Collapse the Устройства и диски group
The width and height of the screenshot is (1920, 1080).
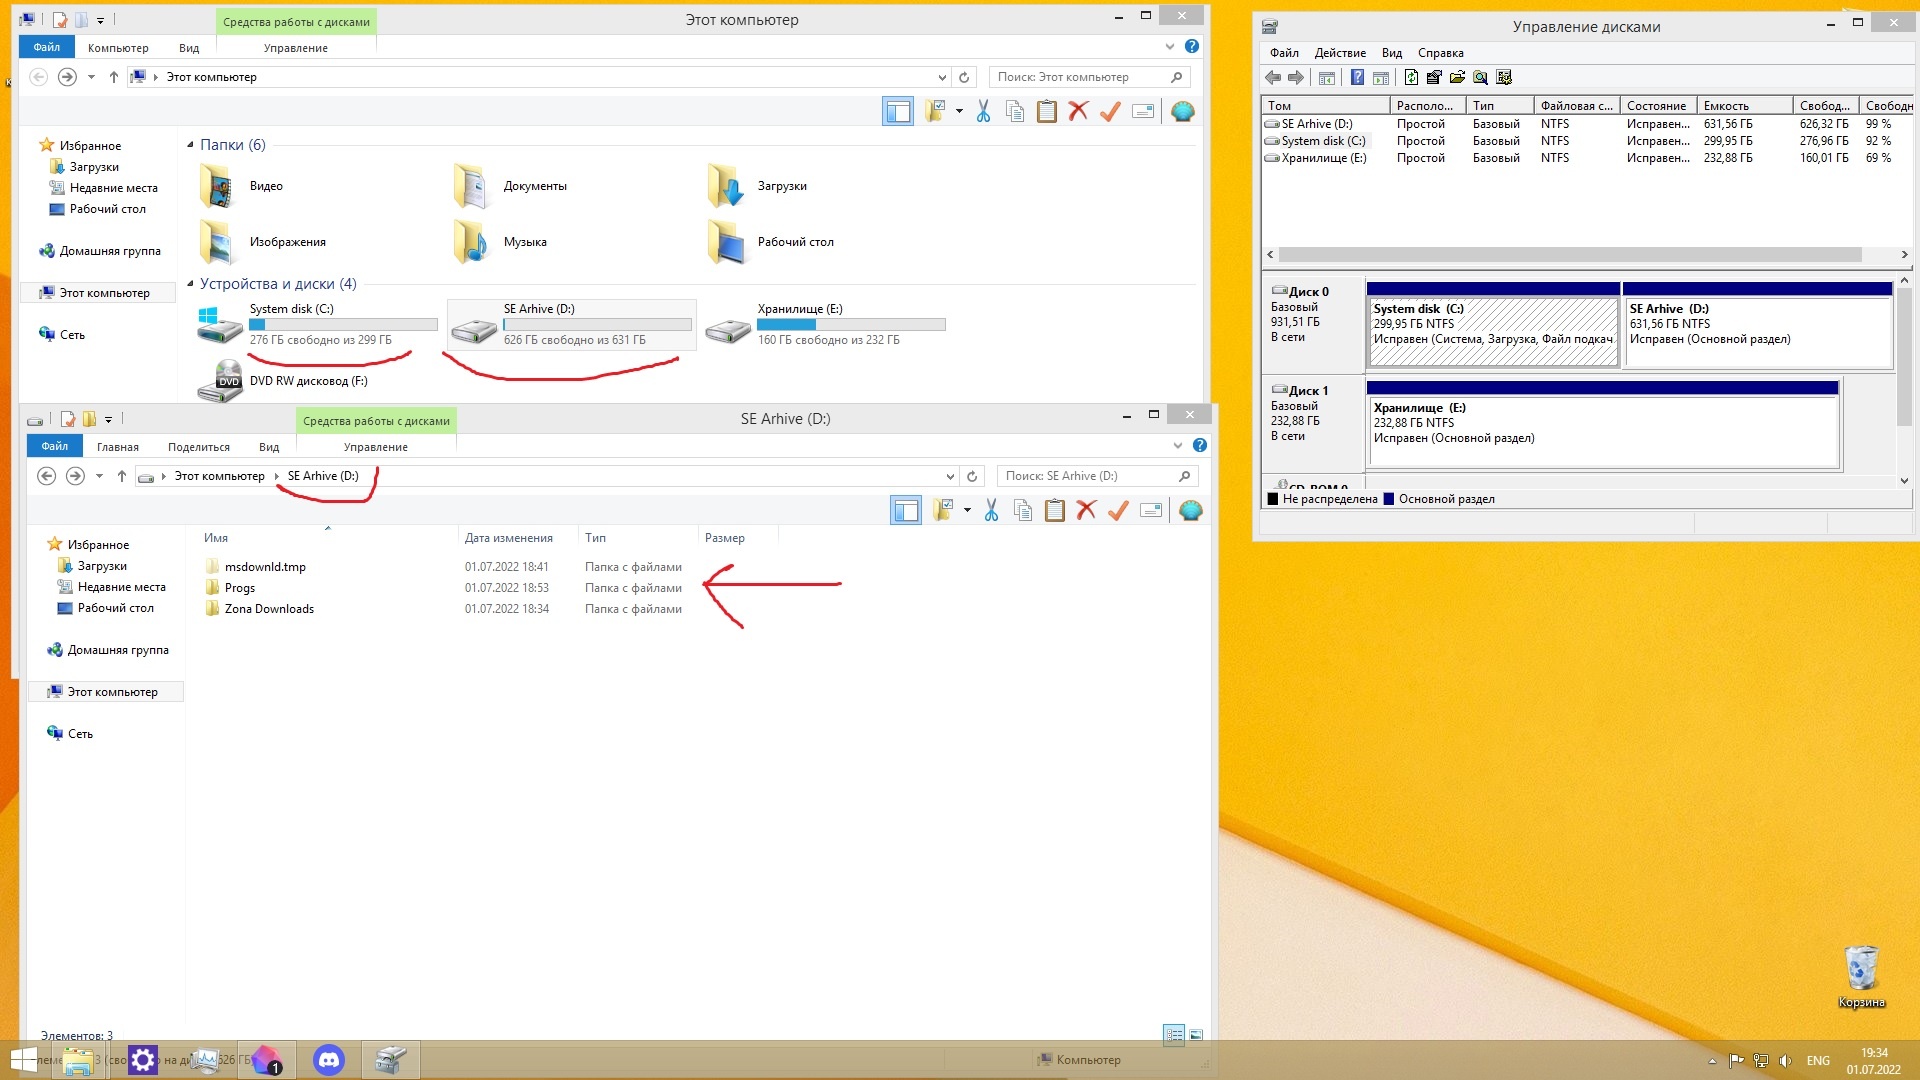click(191, 284)
